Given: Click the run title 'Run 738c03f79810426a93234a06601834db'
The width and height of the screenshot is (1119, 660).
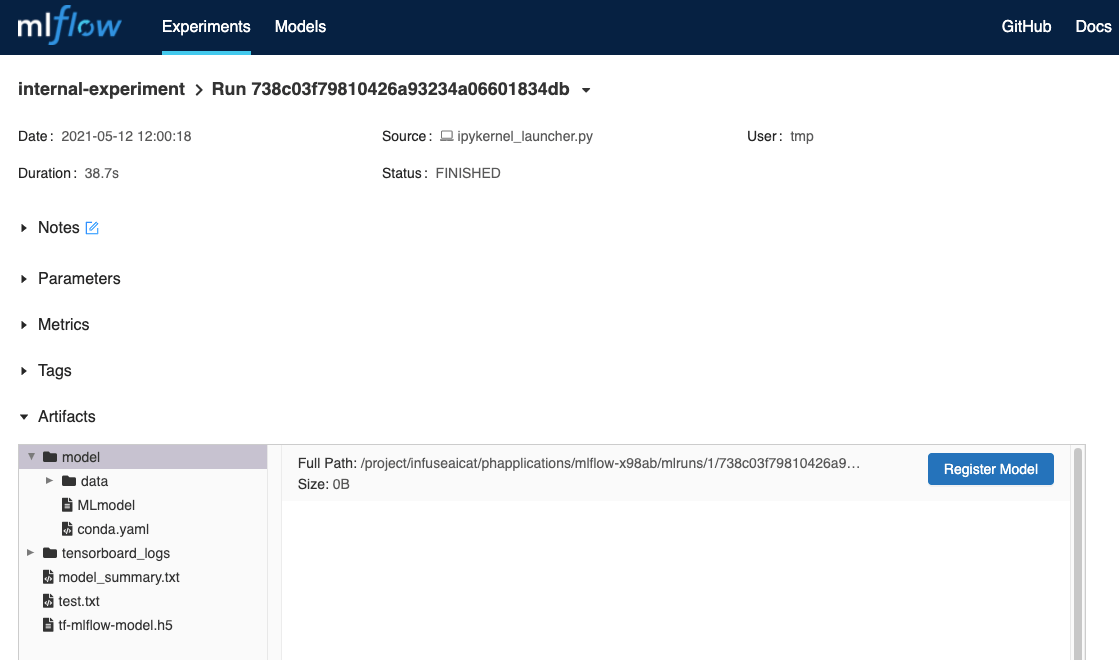Looking at the screenshot, I should pos(390,89).
